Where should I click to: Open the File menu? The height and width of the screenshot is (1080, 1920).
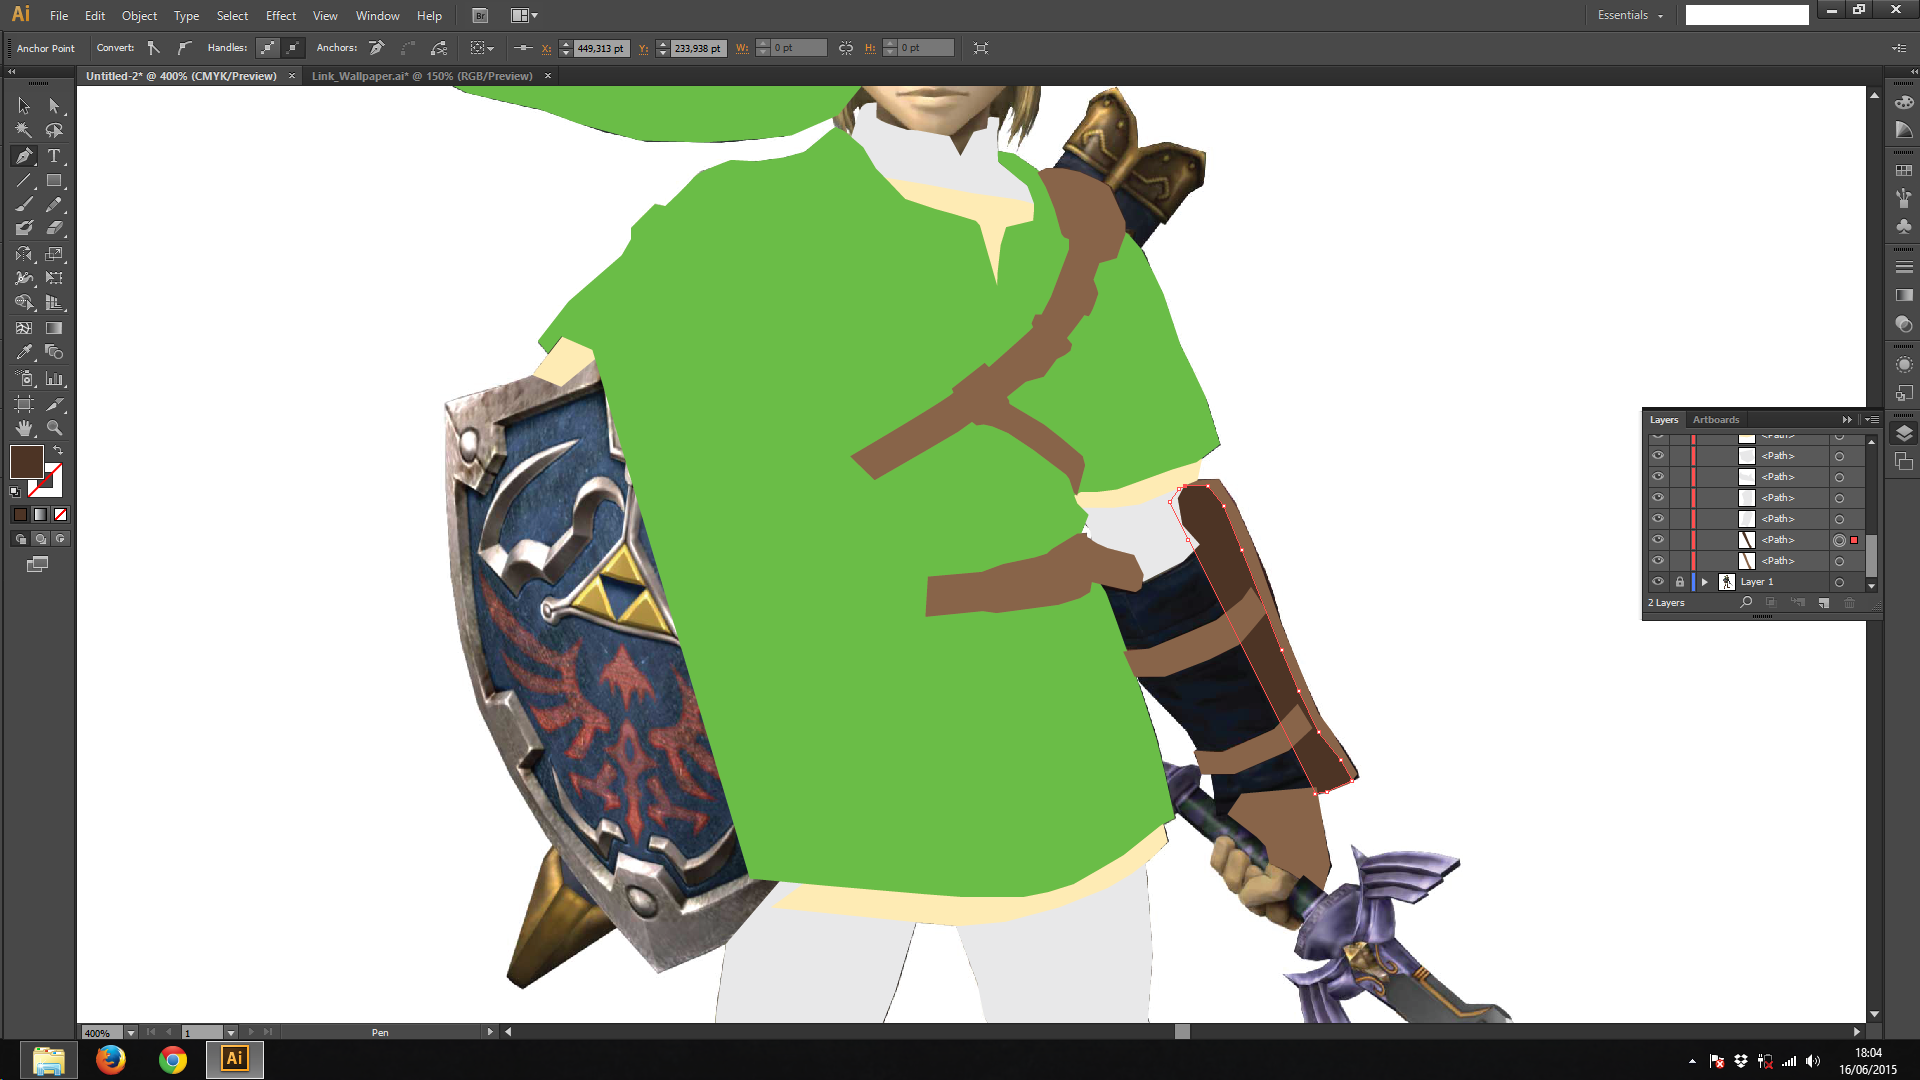pyautogui.click(x=59, y=16)
